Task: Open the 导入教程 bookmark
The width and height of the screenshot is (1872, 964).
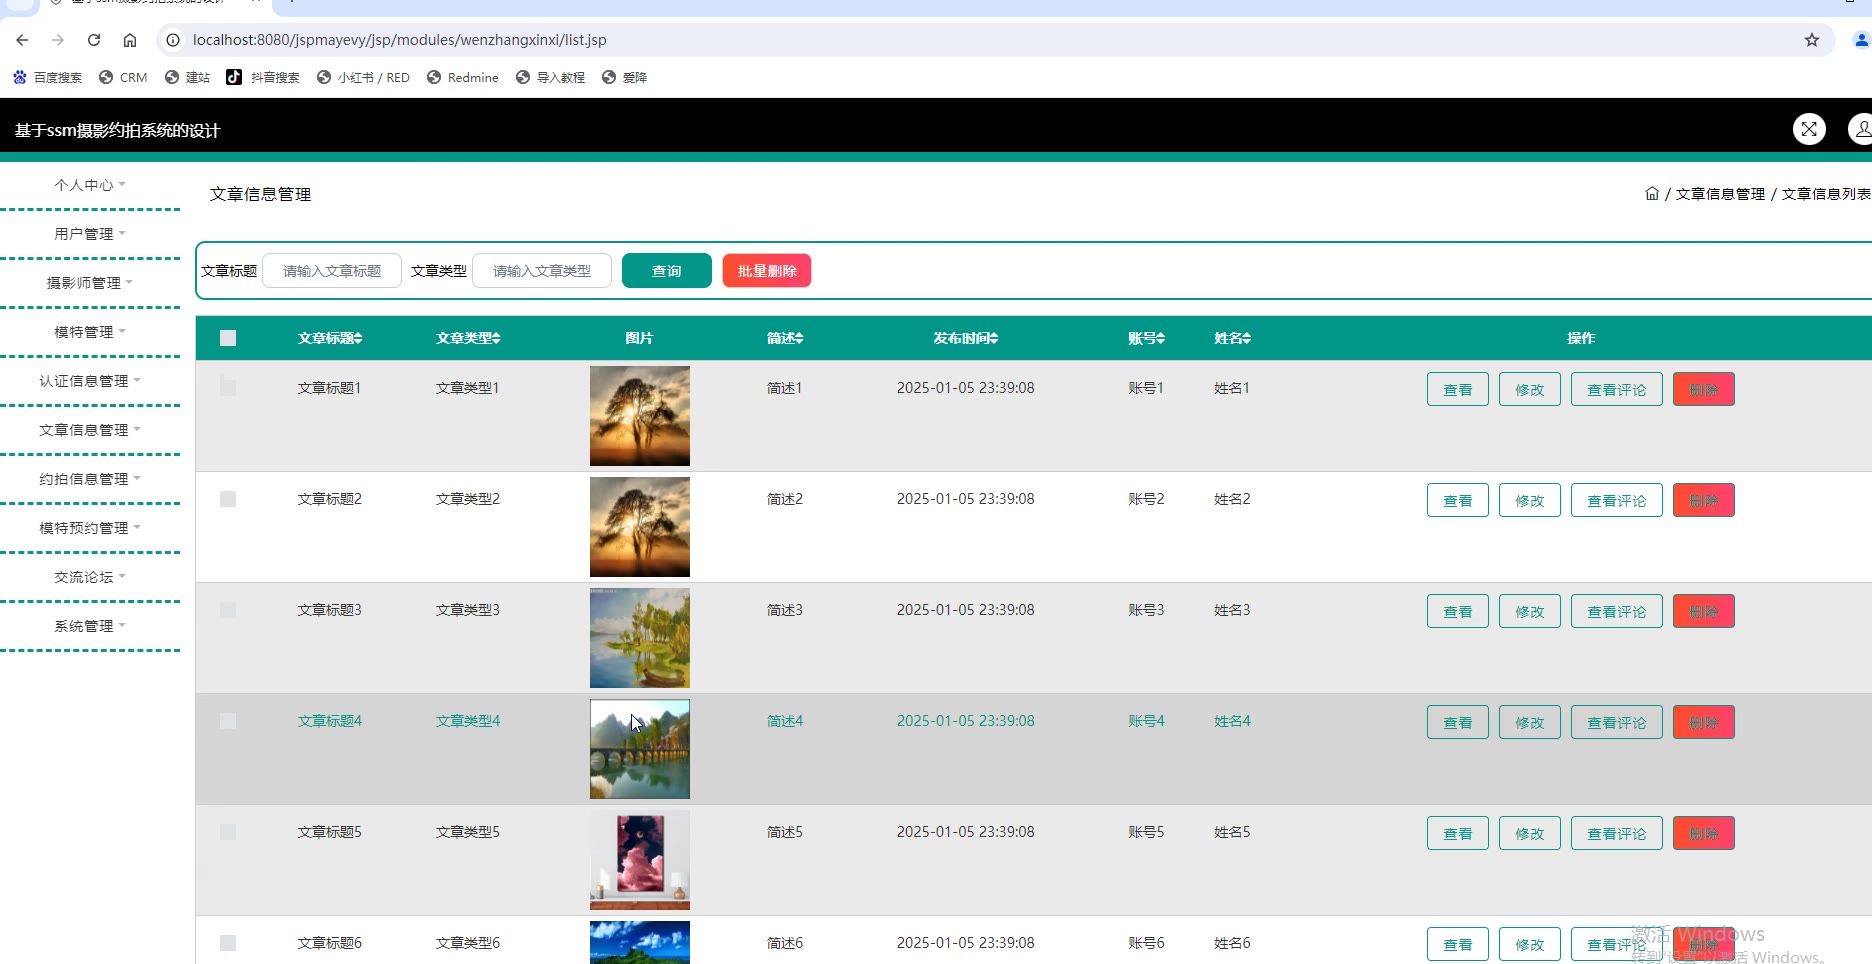Action: 550,77
